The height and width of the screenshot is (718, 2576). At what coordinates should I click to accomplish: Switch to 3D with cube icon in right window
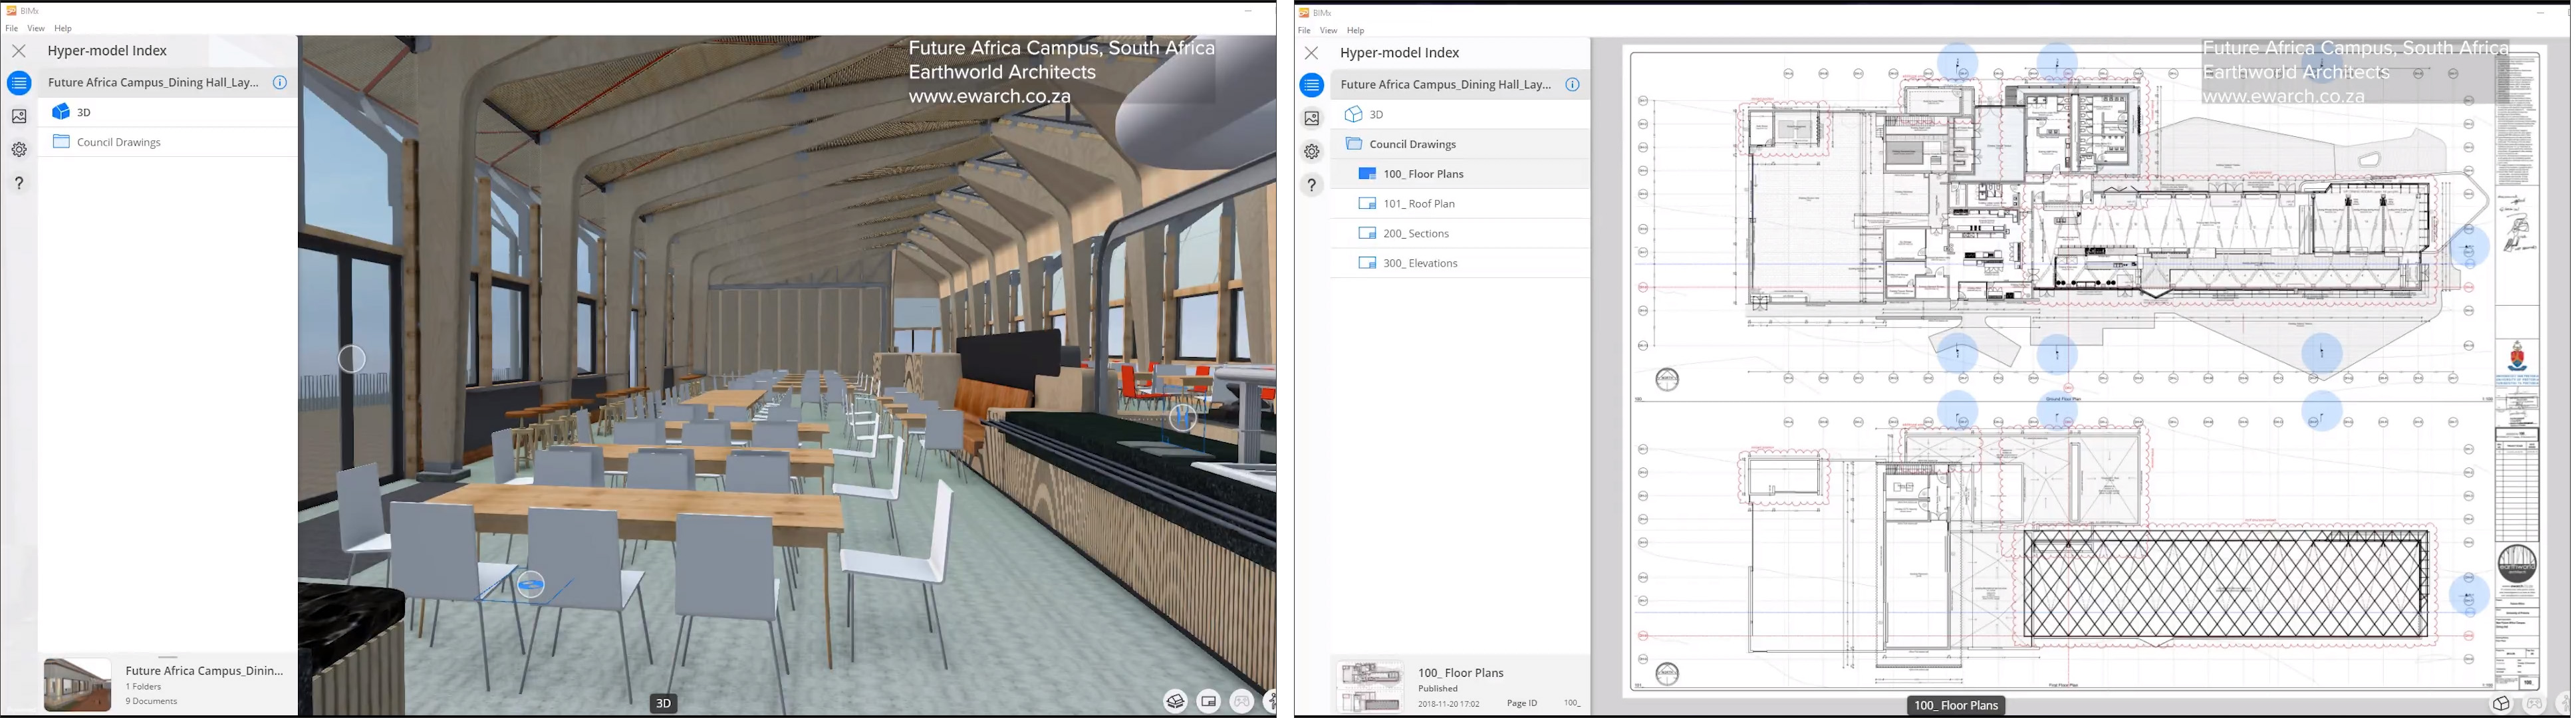(x=2500, y=704)
